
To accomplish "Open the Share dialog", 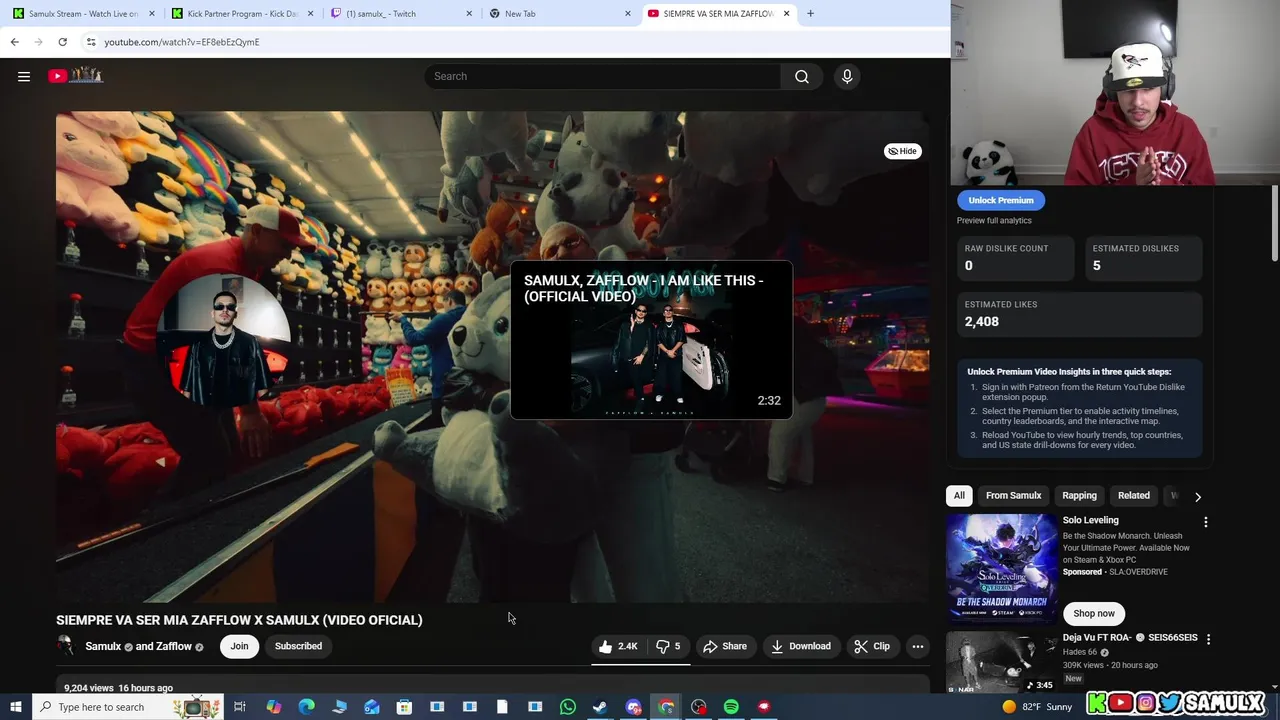I will coord(725,646).
